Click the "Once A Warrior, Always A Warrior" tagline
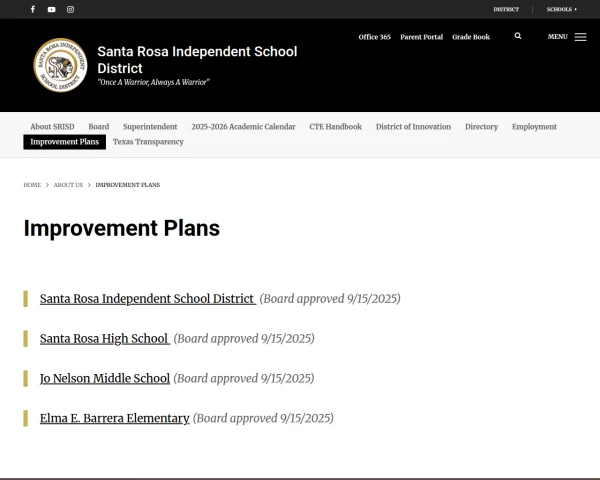600x480 pixels. (154, 82)
